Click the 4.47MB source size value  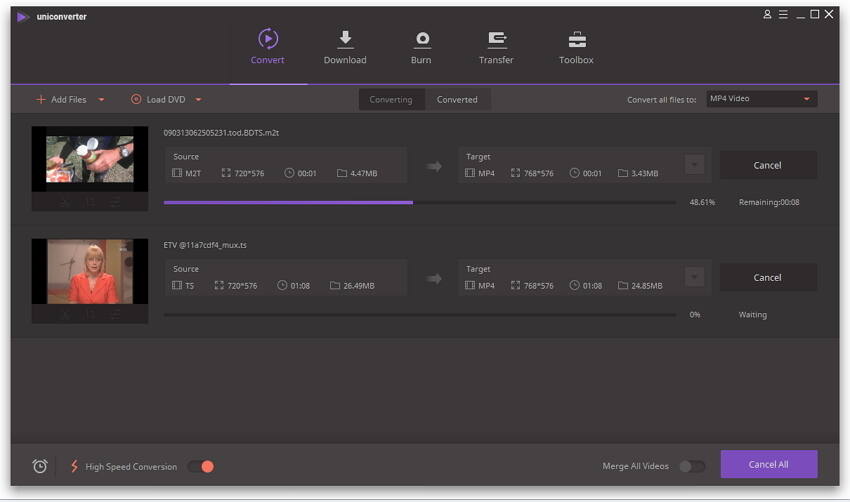pos(364,173)
